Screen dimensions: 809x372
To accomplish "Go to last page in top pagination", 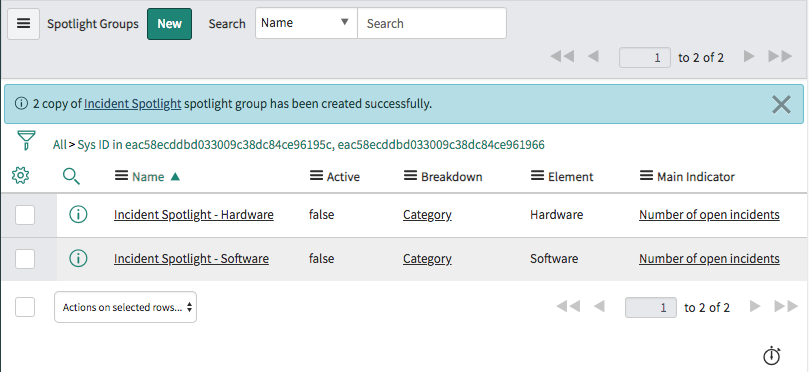I will pyautogui.click(x=780, y=57).
